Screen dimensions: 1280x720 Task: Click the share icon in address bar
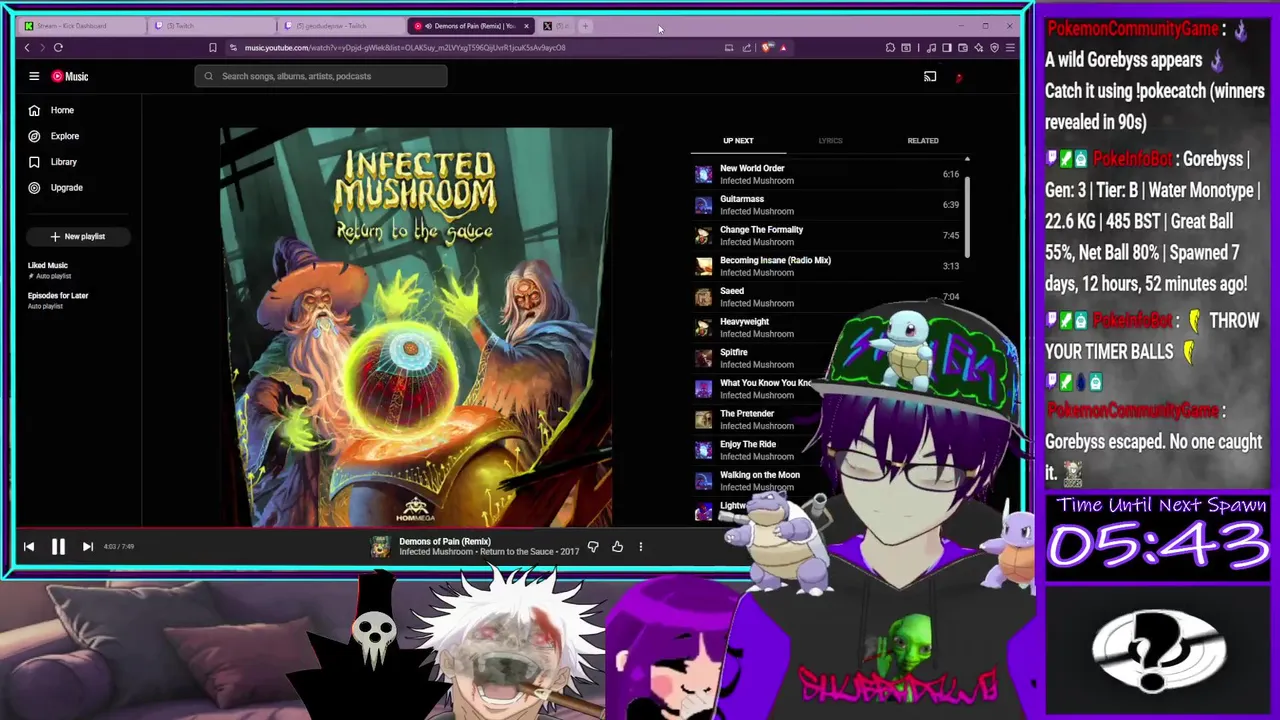click(746, 47)
